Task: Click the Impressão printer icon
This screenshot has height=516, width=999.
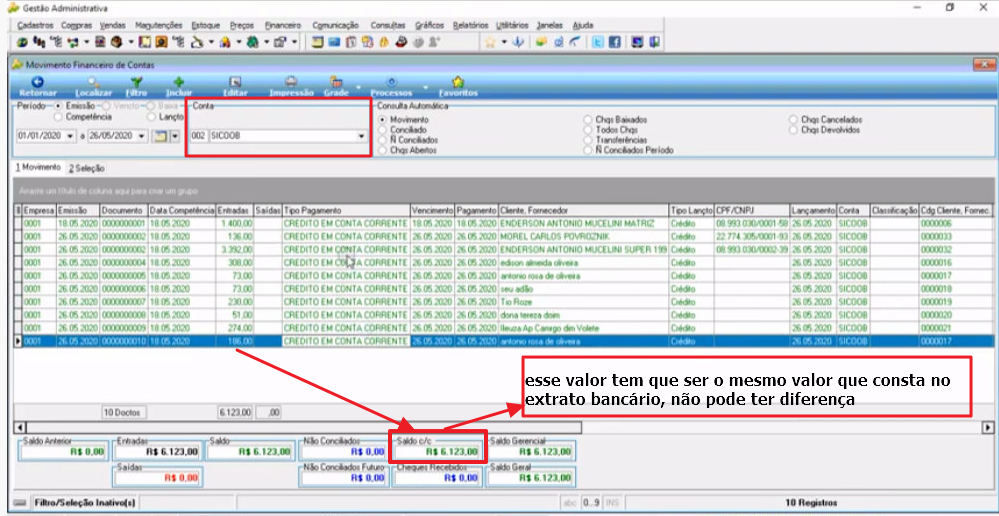Action: 291,82
